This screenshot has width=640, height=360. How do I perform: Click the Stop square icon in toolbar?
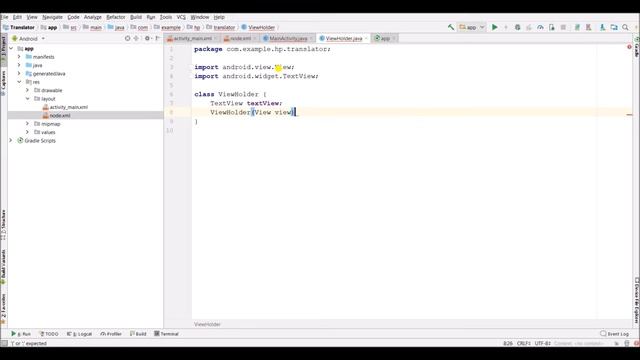563,27
